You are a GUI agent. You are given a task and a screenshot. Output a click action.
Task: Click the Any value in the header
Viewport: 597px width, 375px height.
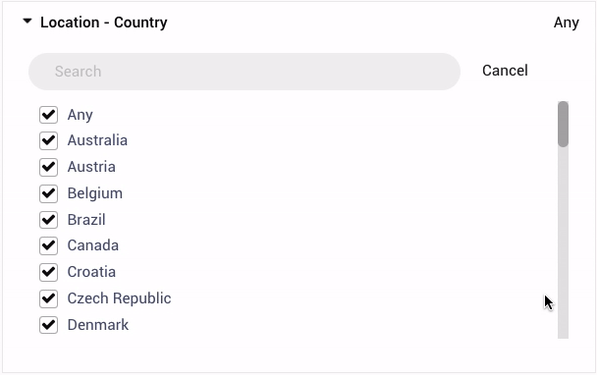pos(566,23)
